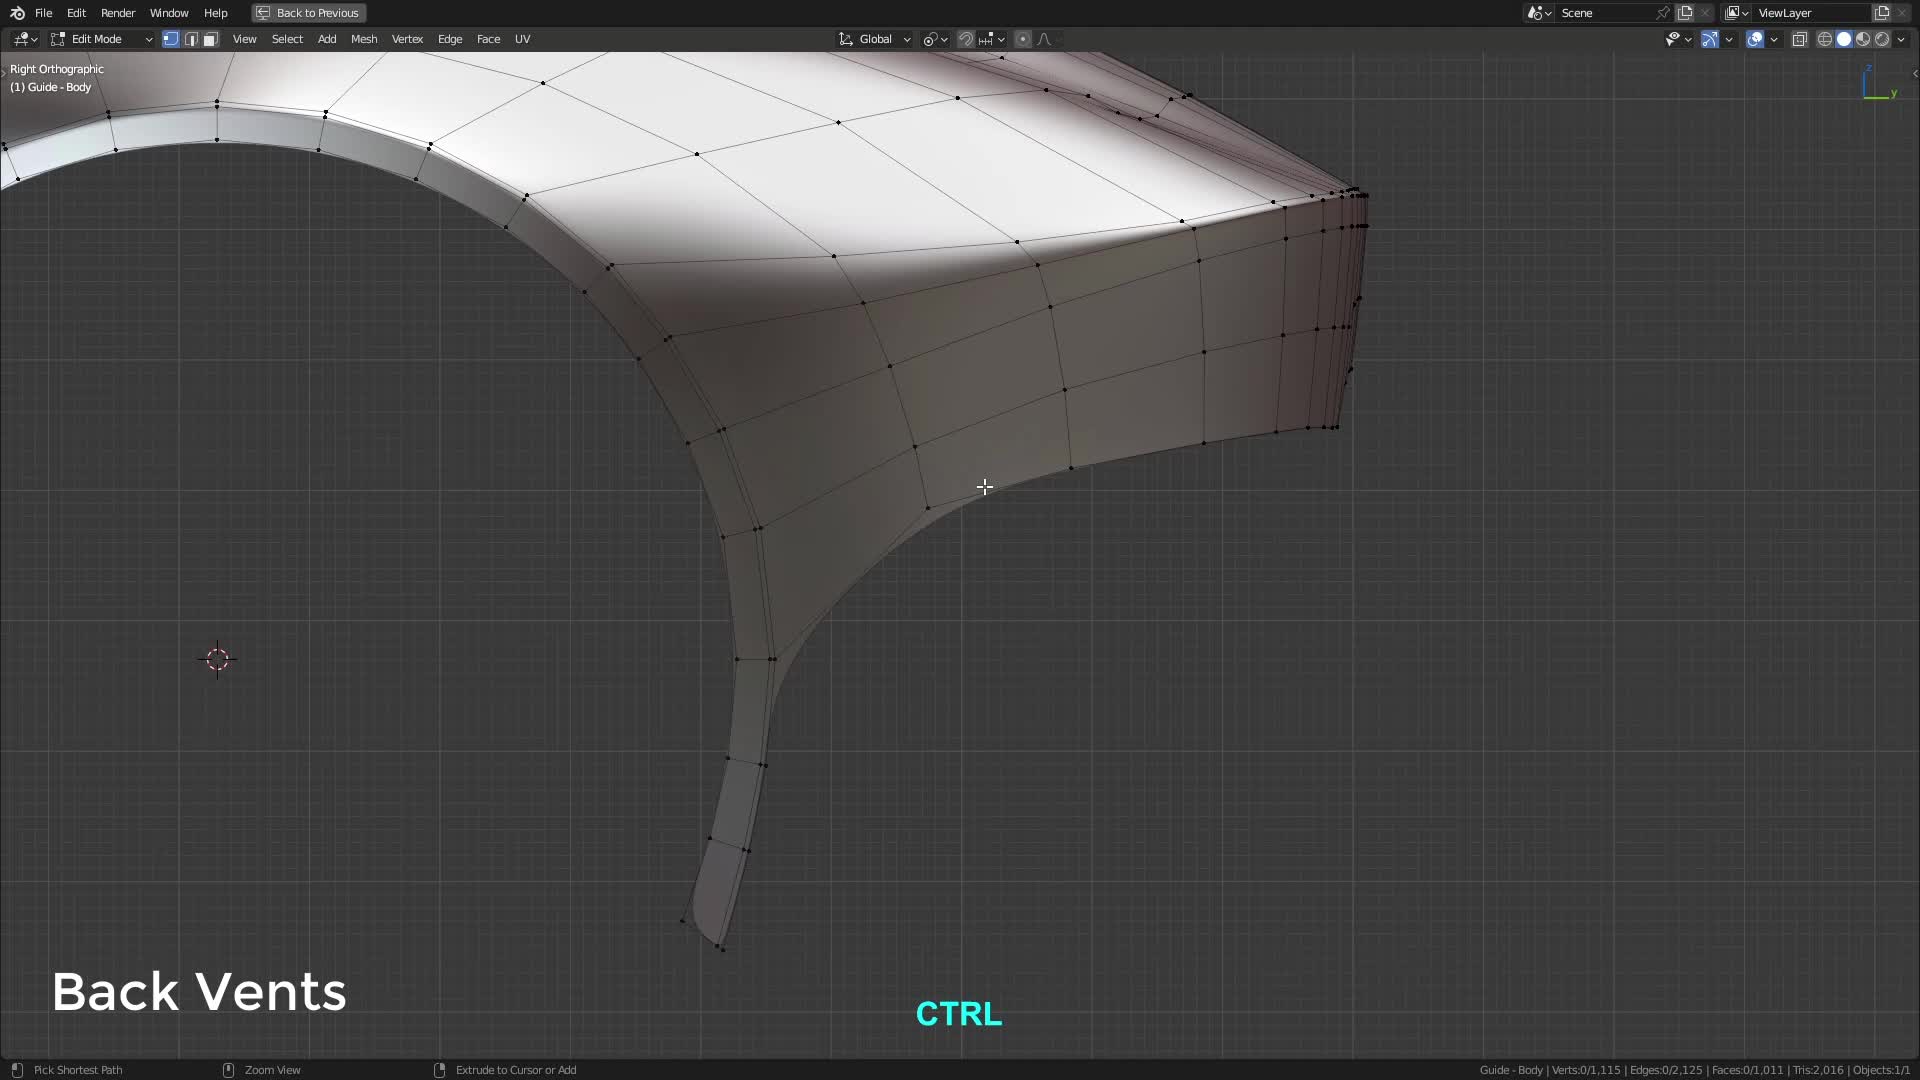Open the Select menu in viewport header

click(x=287, y=39)
